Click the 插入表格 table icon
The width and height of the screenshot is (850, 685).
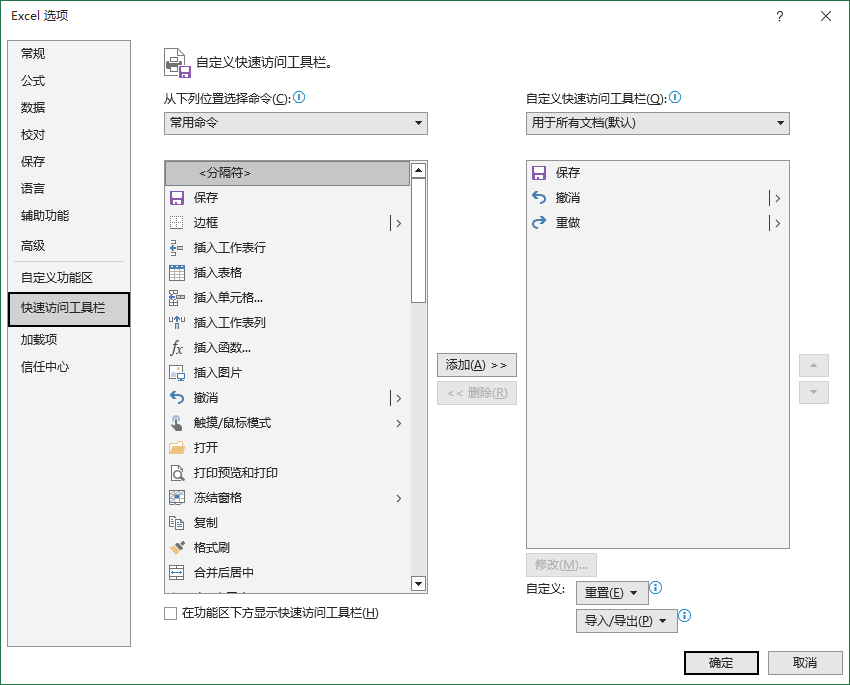177,273
